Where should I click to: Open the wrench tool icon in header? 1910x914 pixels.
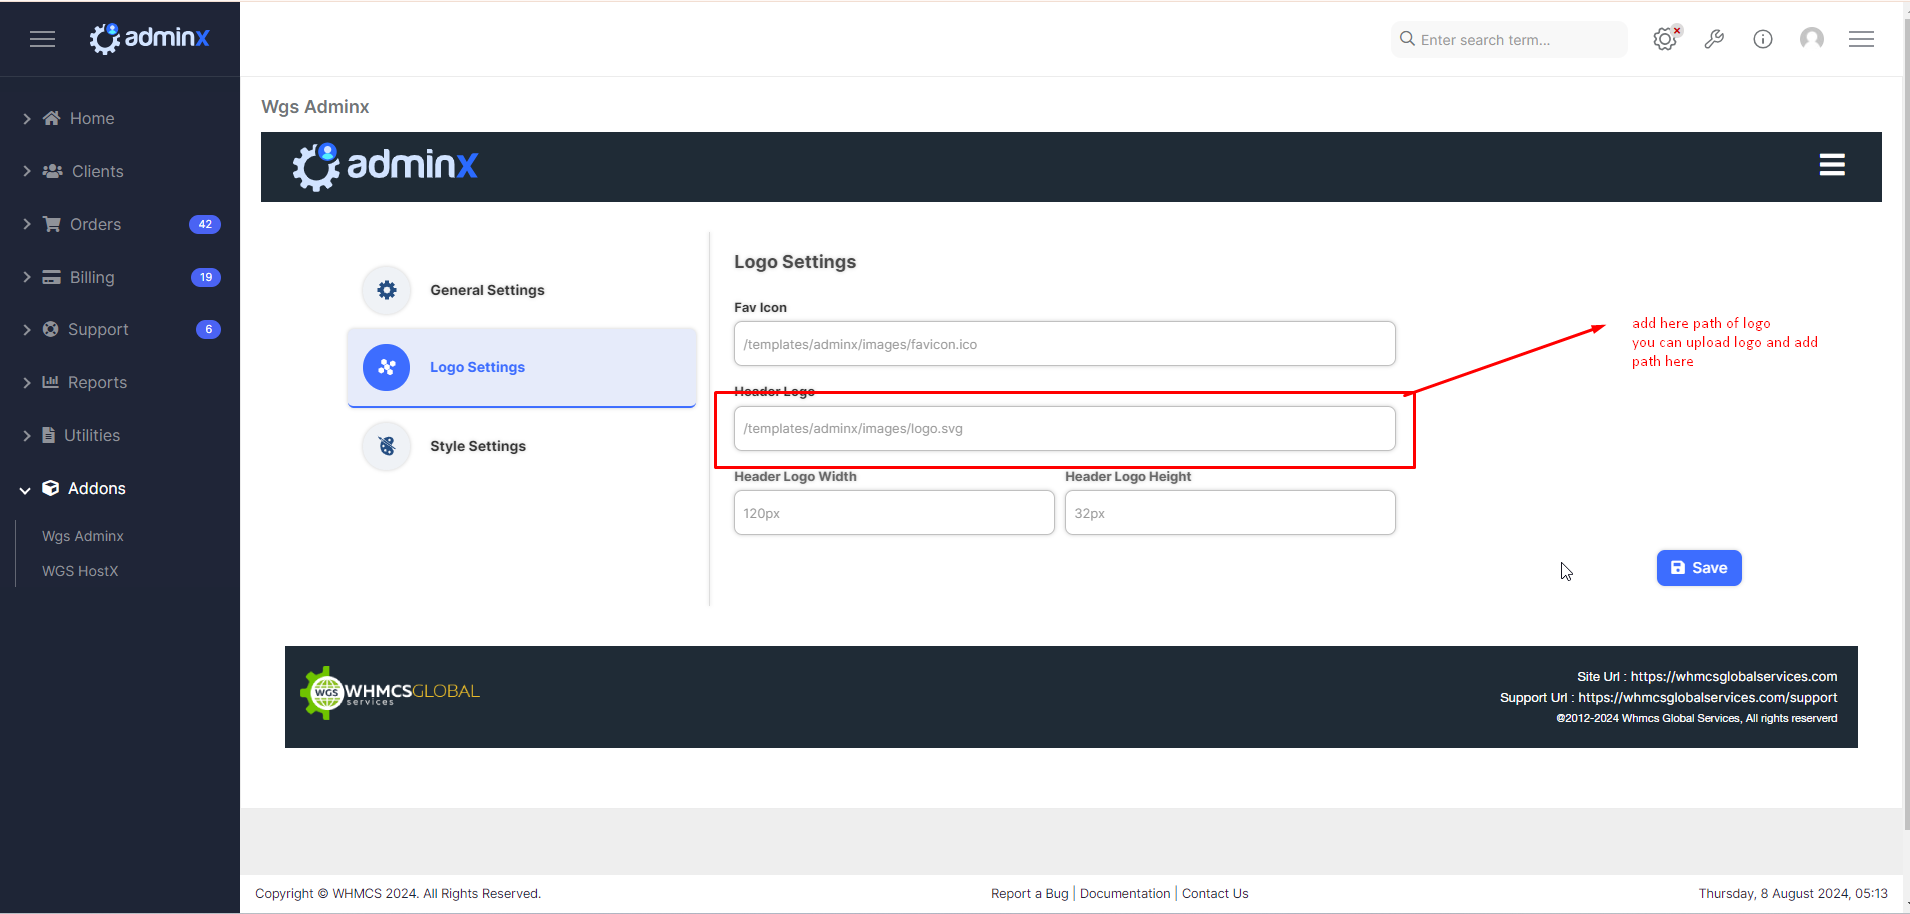click(1714, 39)
